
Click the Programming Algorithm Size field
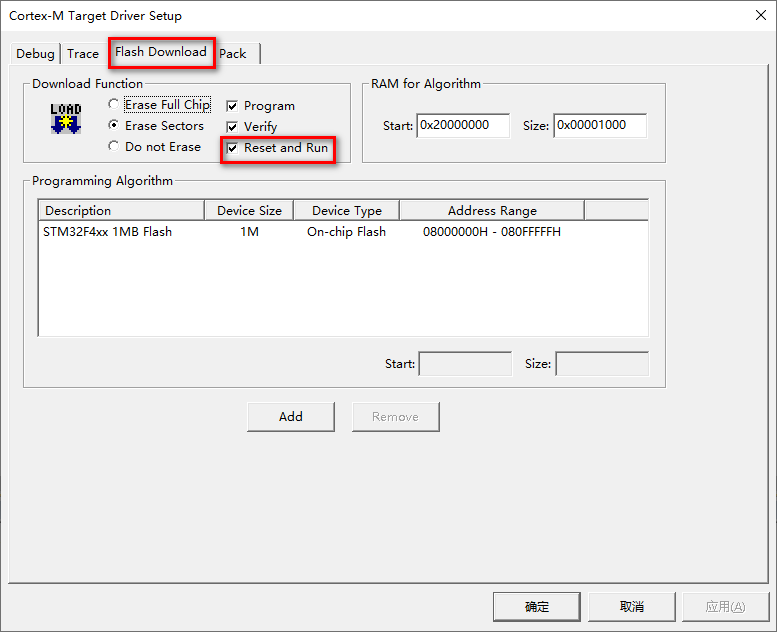(602, 364)
